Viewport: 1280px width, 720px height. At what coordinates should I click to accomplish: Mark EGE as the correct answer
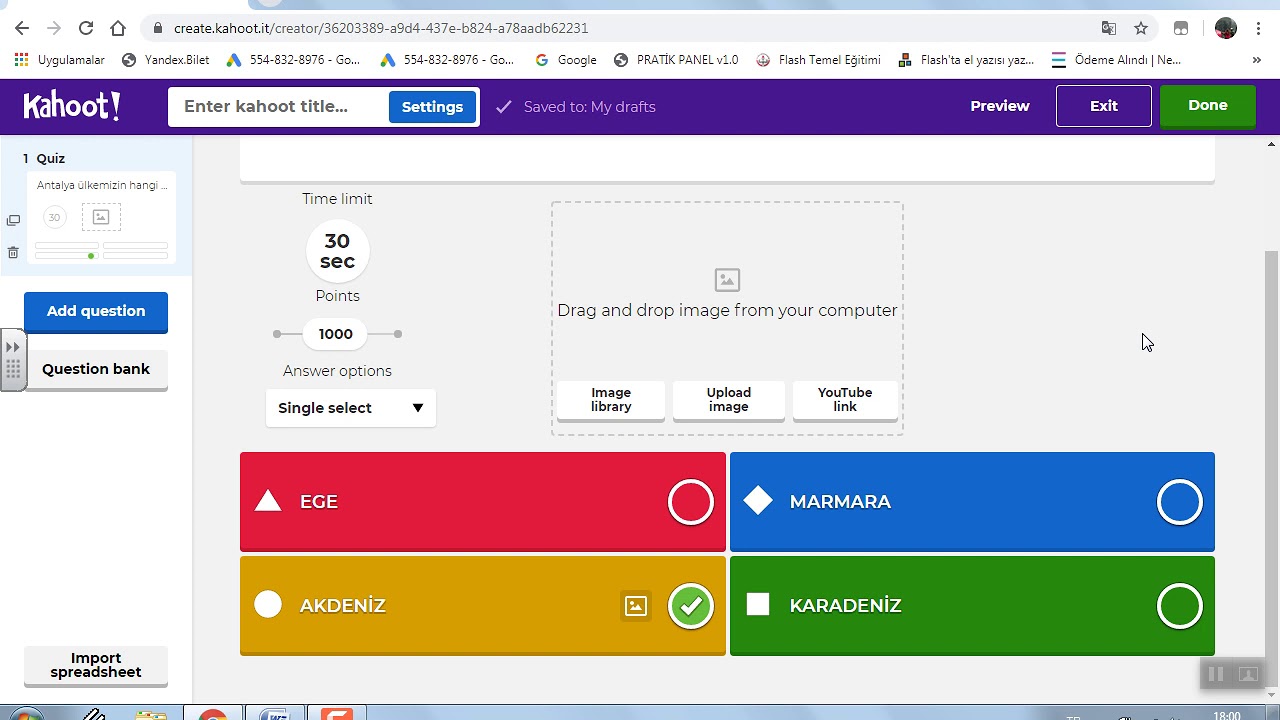tap(691, 502)
